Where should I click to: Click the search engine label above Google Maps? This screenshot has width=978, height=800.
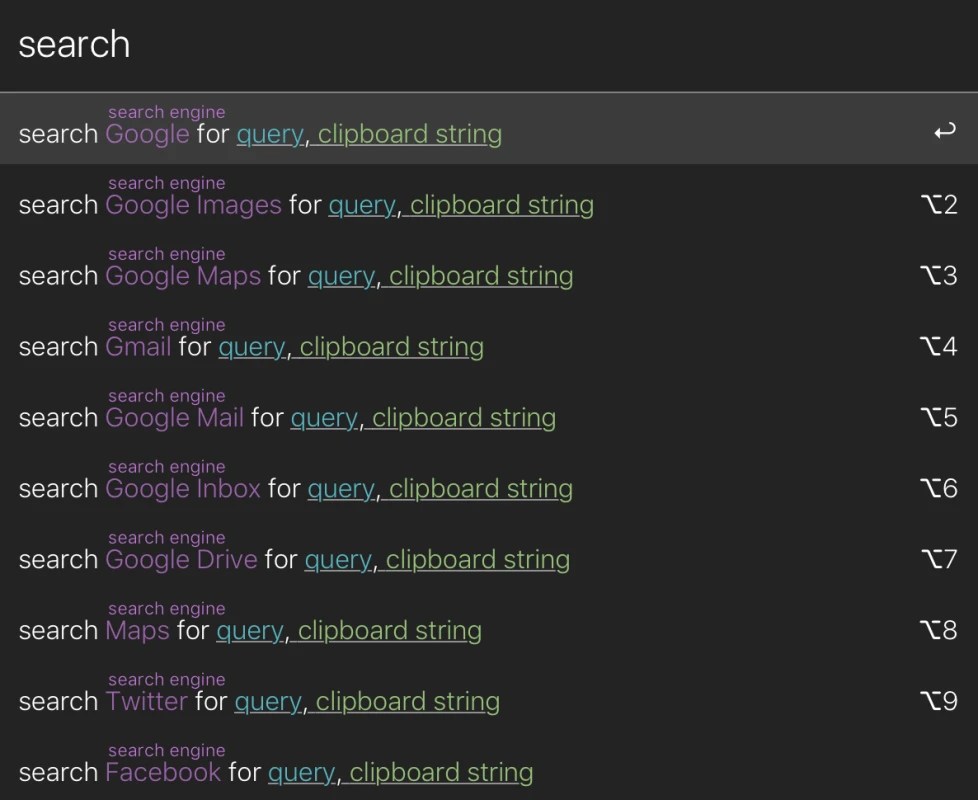pyautogui.click(x=166, y=253)
